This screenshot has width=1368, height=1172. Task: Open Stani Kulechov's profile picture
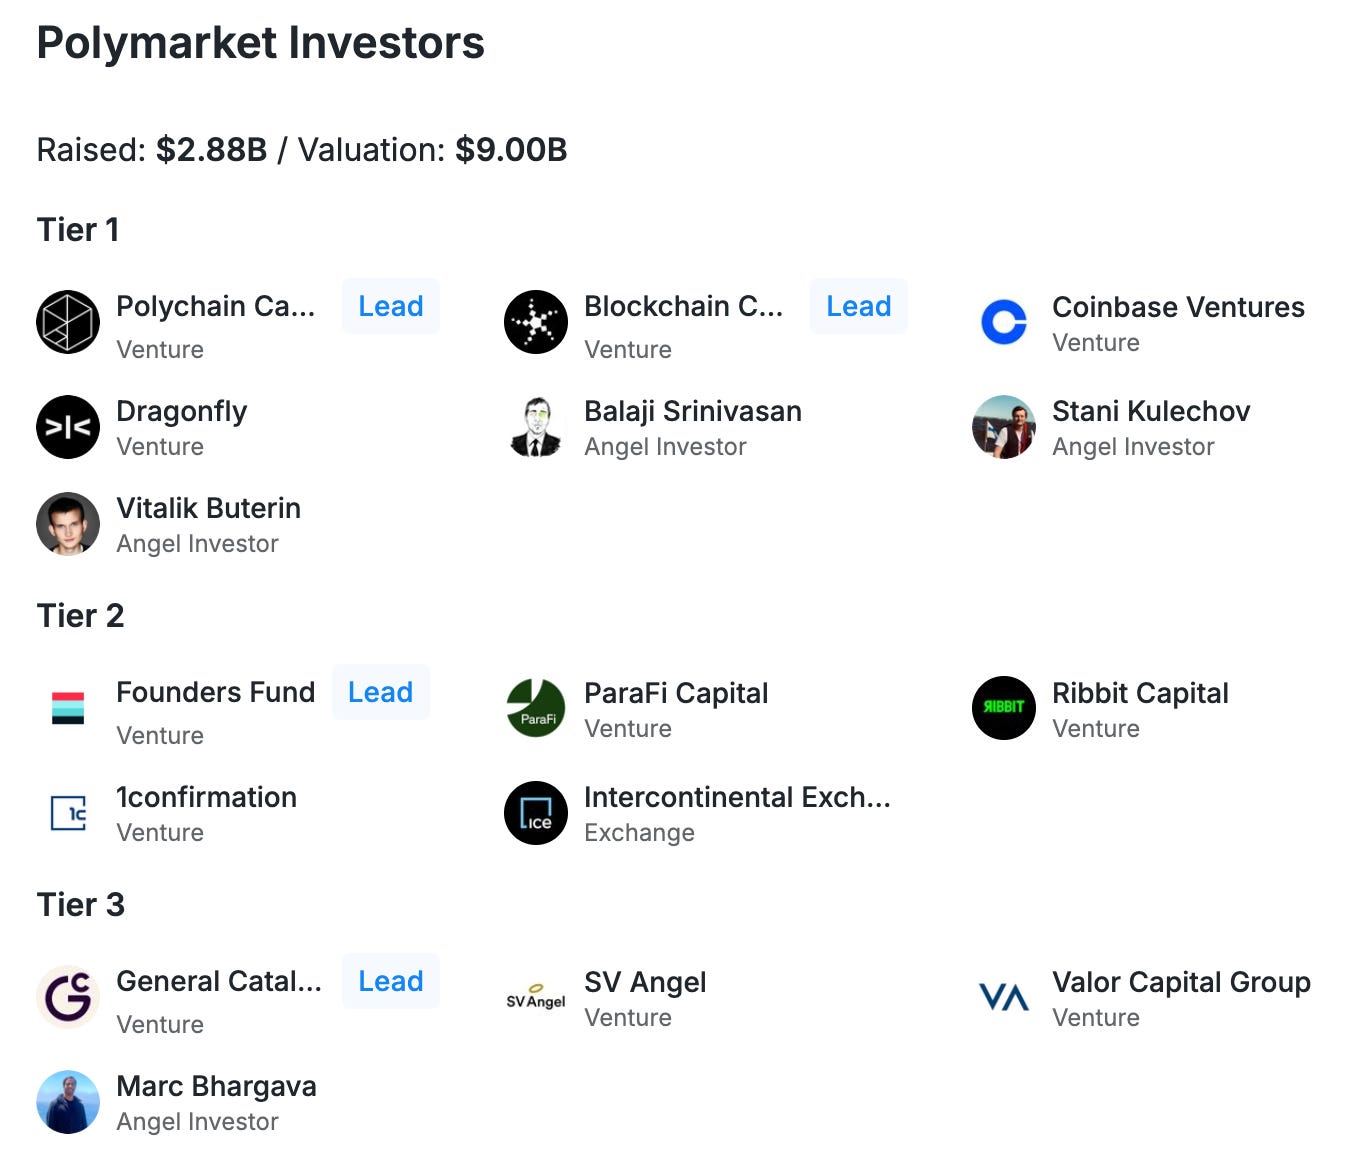(1004, 427)
